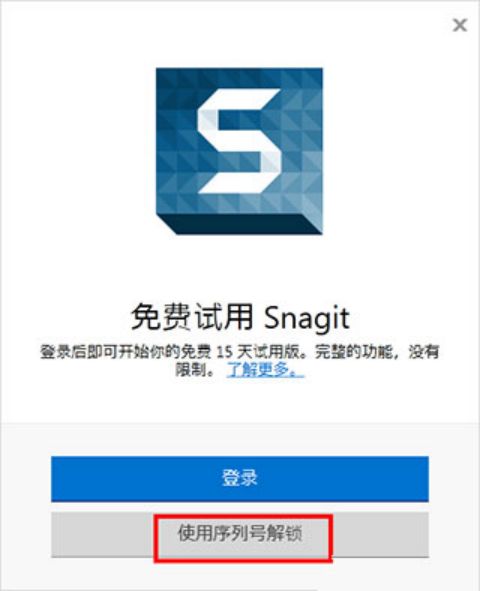Unlock Snagit with a serial number
Viewport: 480px width, 591px height.
(x=240, y=534)
